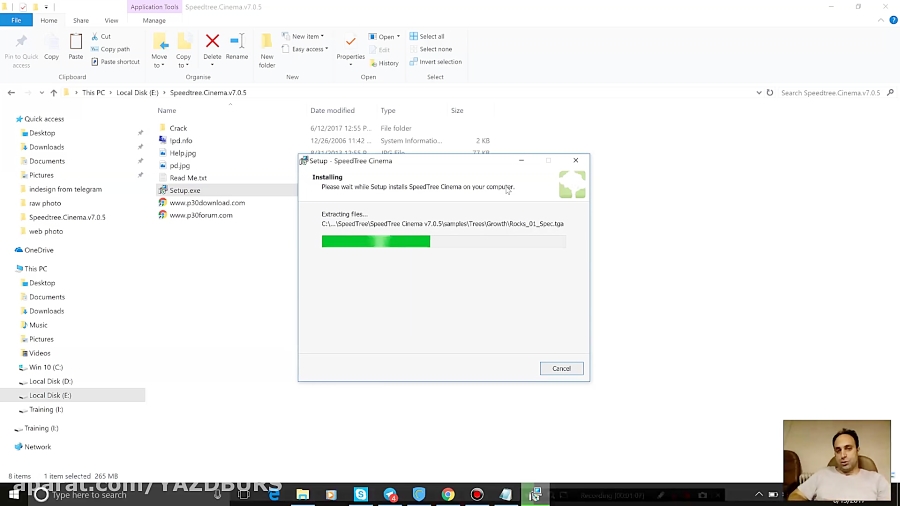Image resolution: width=900 pixels, height=506 pixels.
Task: Click the ribbon Help question mark
Action: click(x=893, y=20)
